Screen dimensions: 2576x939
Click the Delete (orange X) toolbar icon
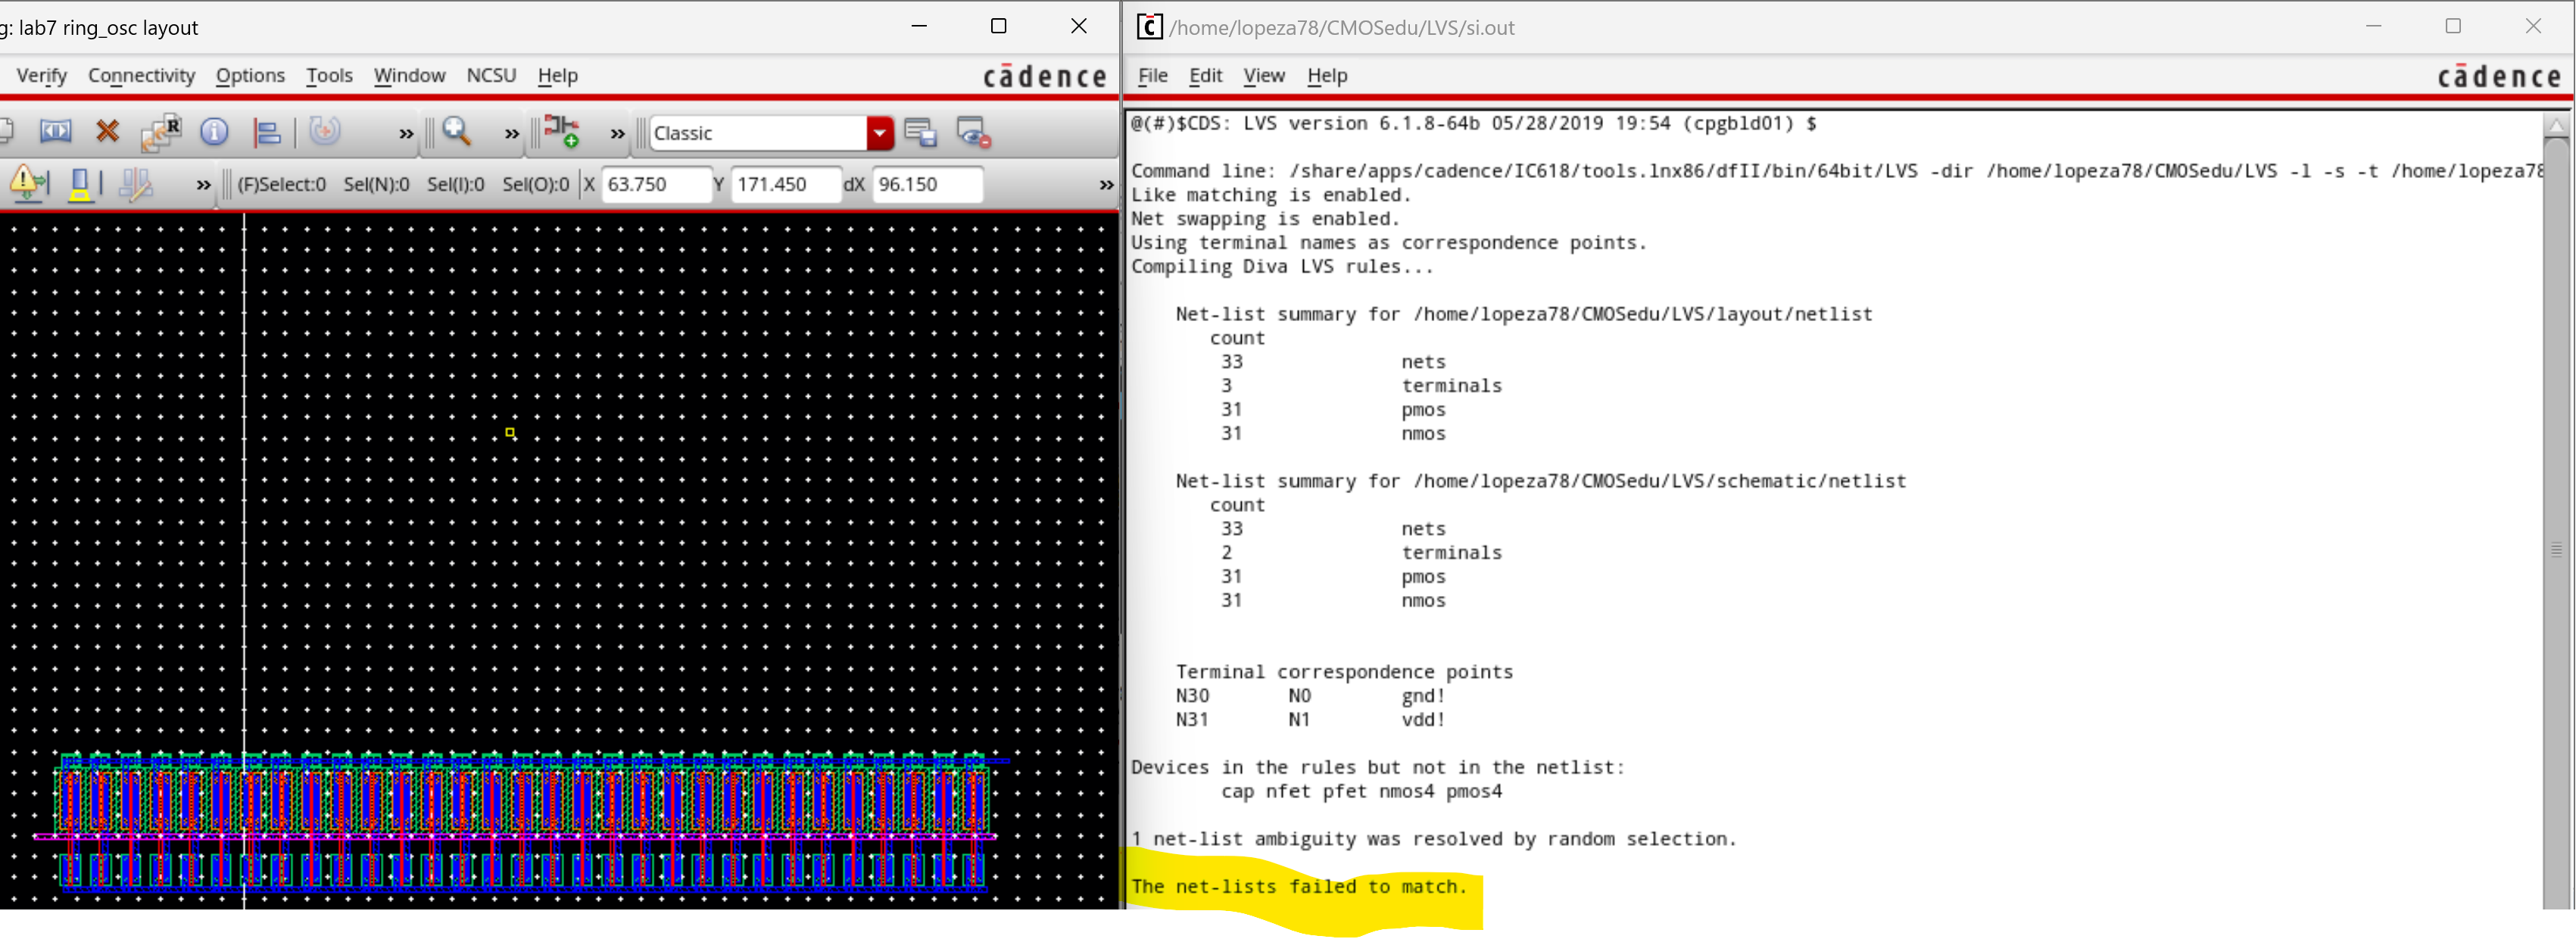point(107,132)
